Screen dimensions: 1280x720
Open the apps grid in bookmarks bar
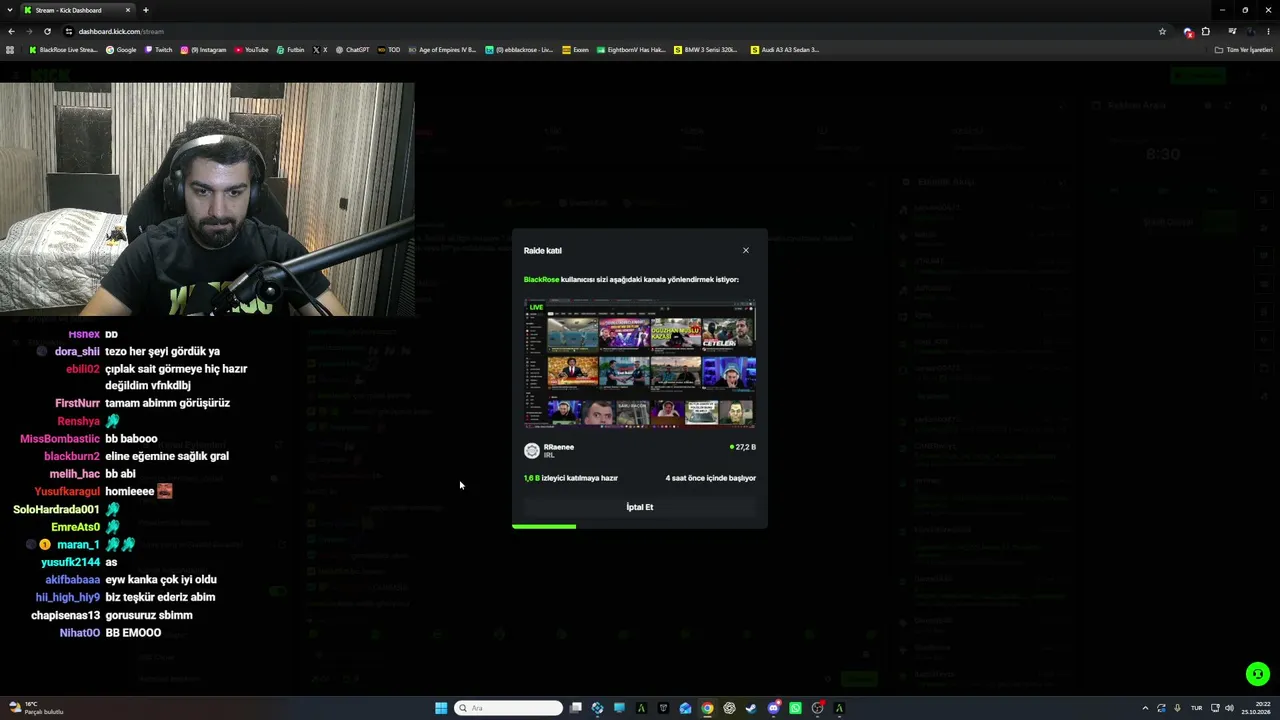tap(10, 49)
